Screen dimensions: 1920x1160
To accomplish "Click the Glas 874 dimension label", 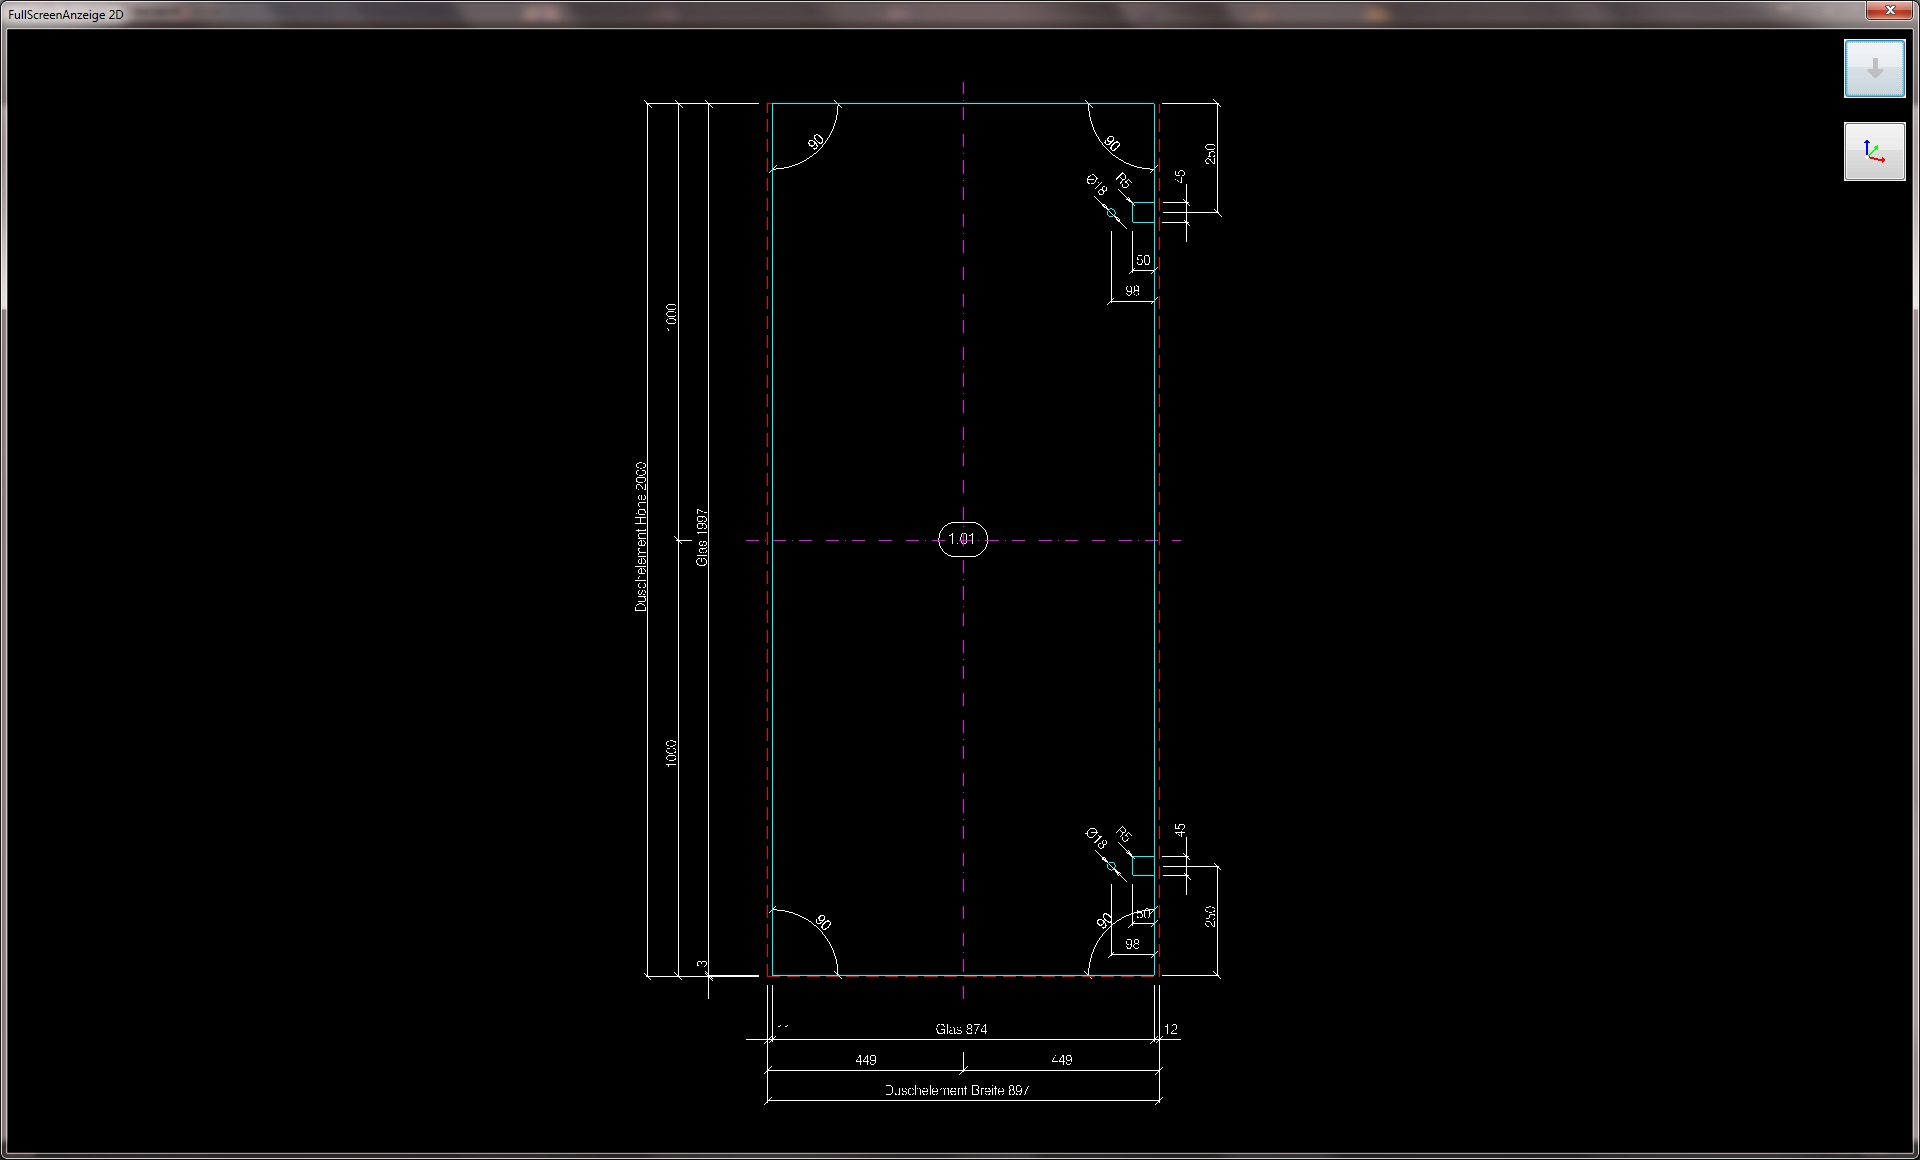I will [x=961, y=1029].
